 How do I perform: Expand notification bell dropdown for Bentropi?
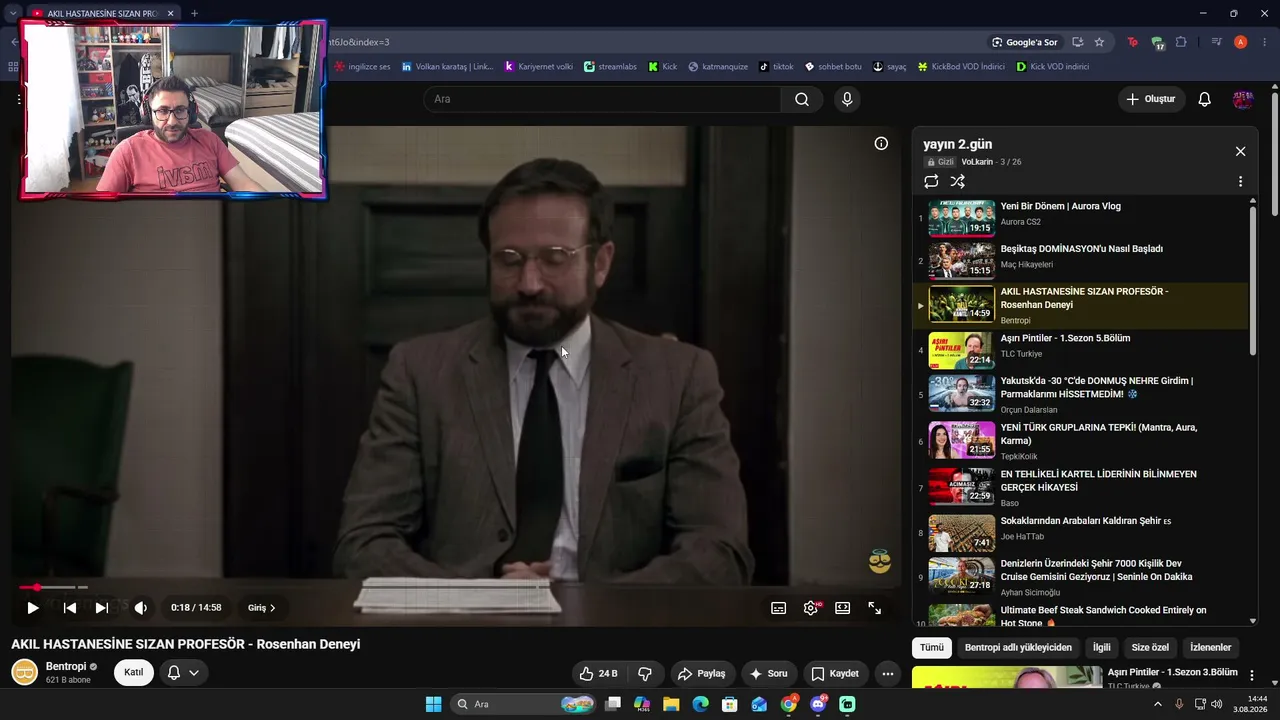point(182,672)
